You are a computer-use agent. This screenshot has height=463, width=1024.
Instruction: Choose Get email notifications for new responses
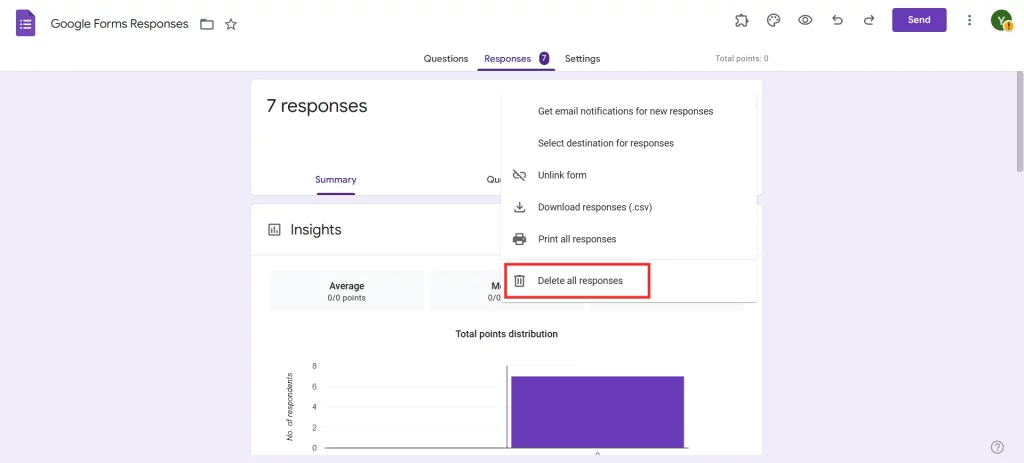628,112
